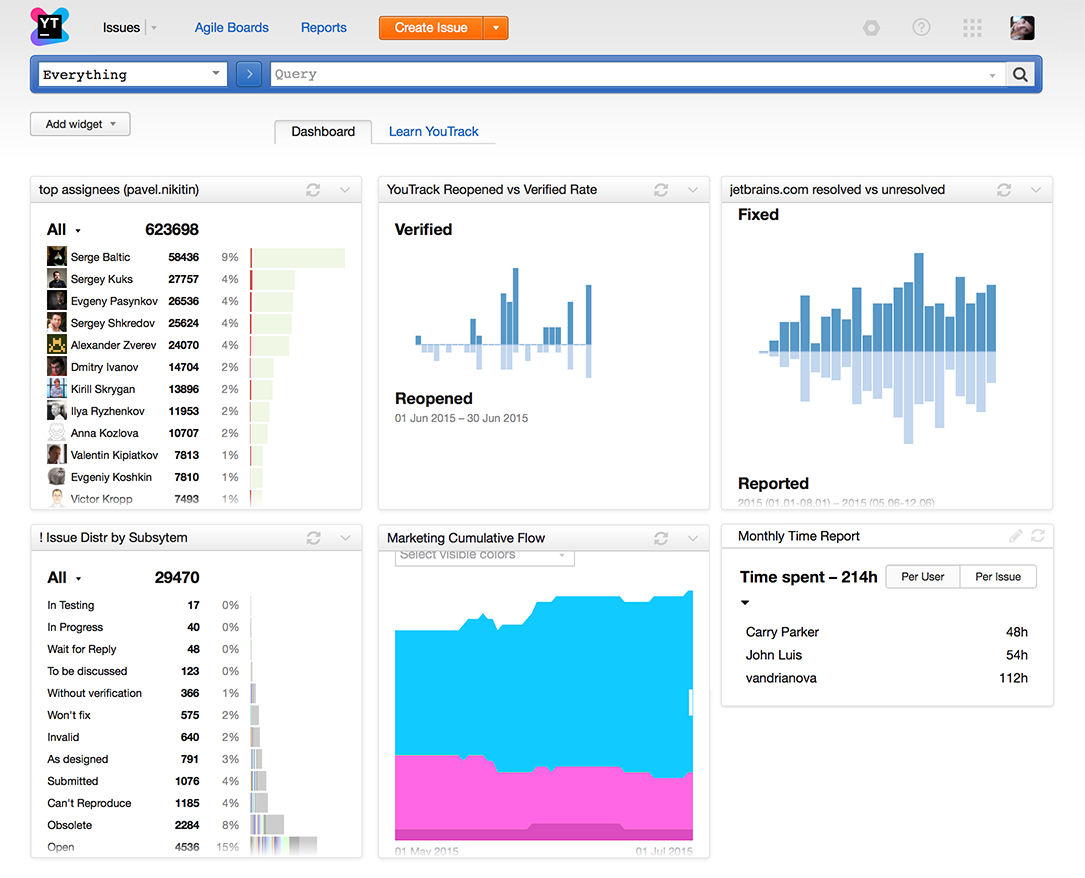
Task: Open the help question mark icon
Action: 921,28
